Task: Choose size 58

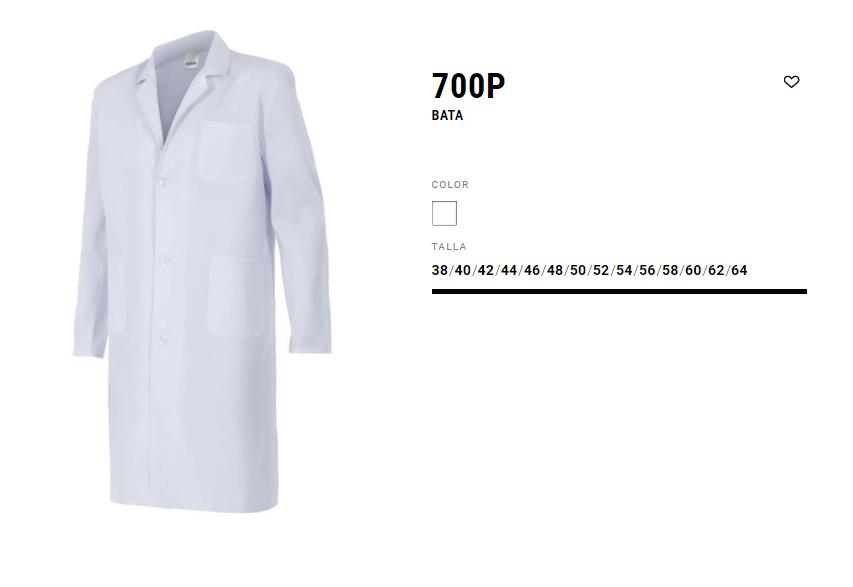Action: point(670,270)
